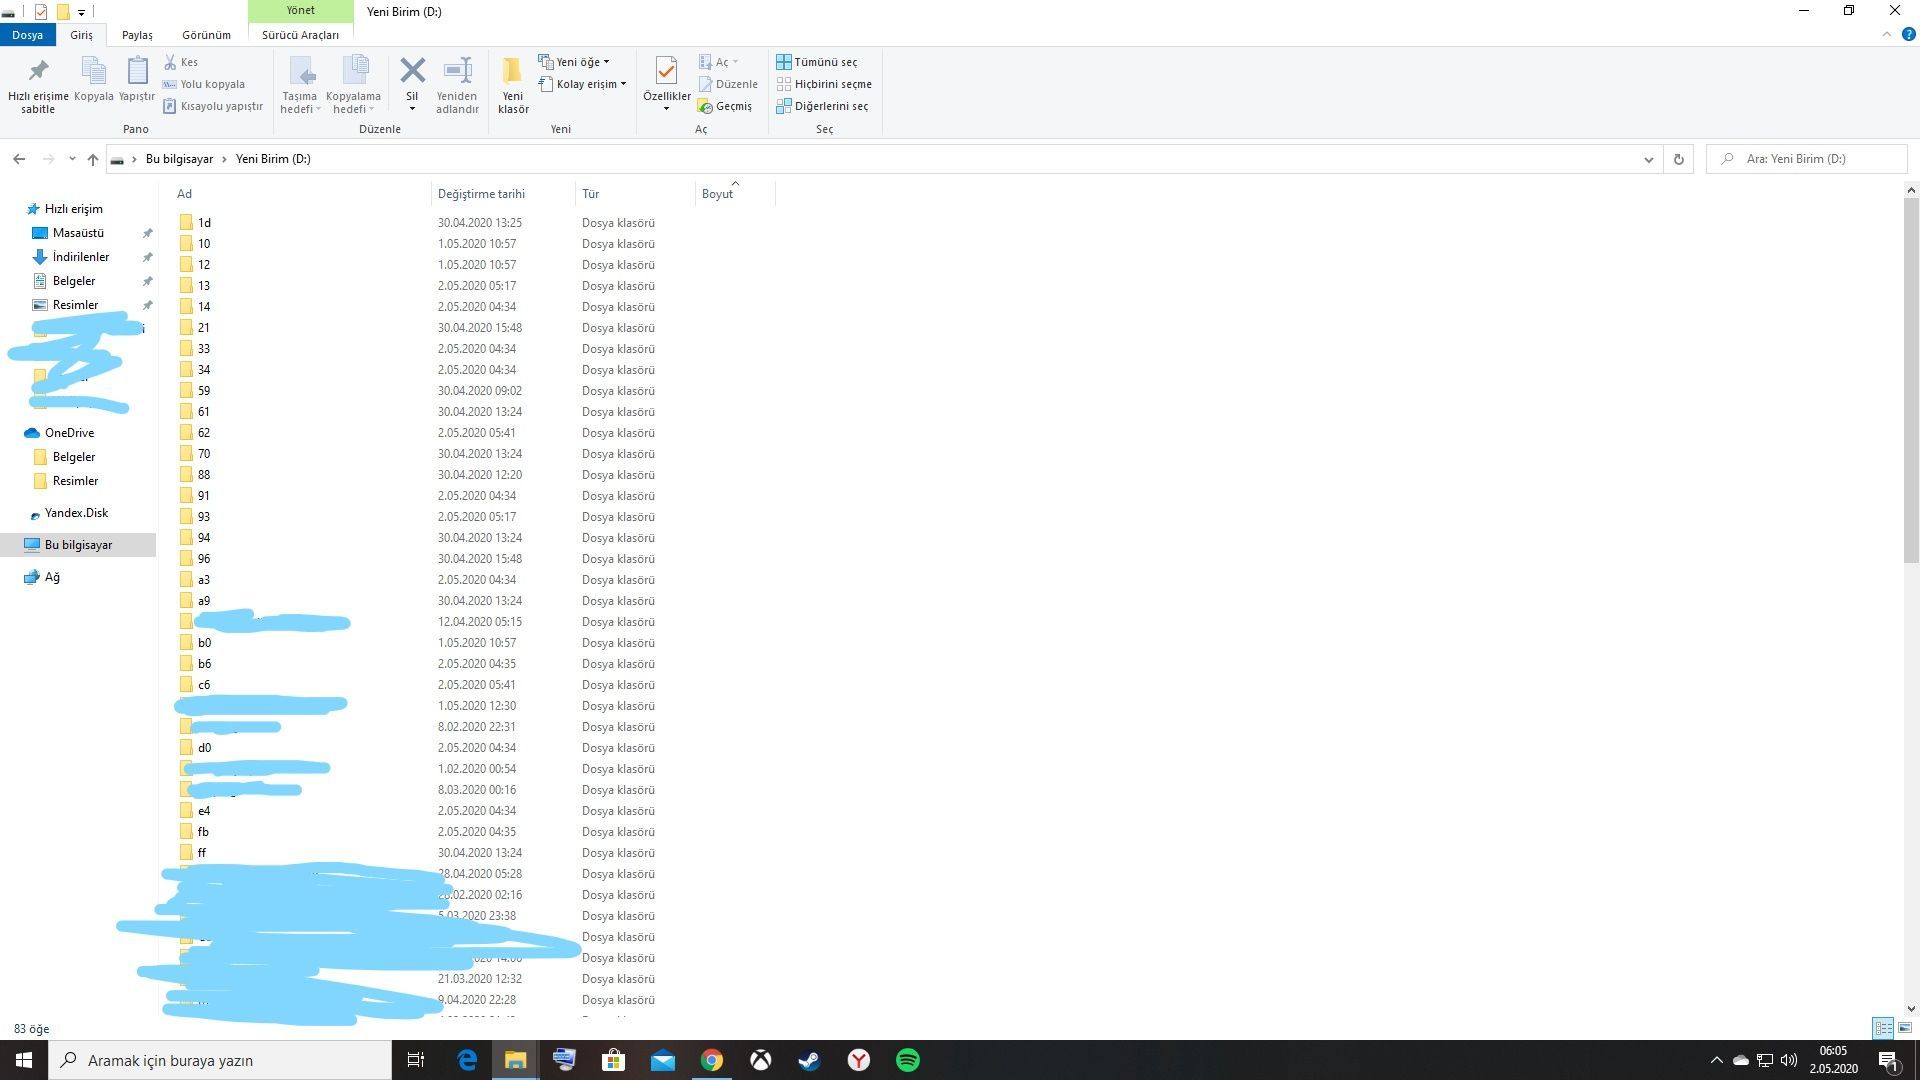Open the Görünüm ribbon tab
Image resolution: width=1920 pixels, height=1080 pixels.
pyautogui.click(x=206, y=35)
